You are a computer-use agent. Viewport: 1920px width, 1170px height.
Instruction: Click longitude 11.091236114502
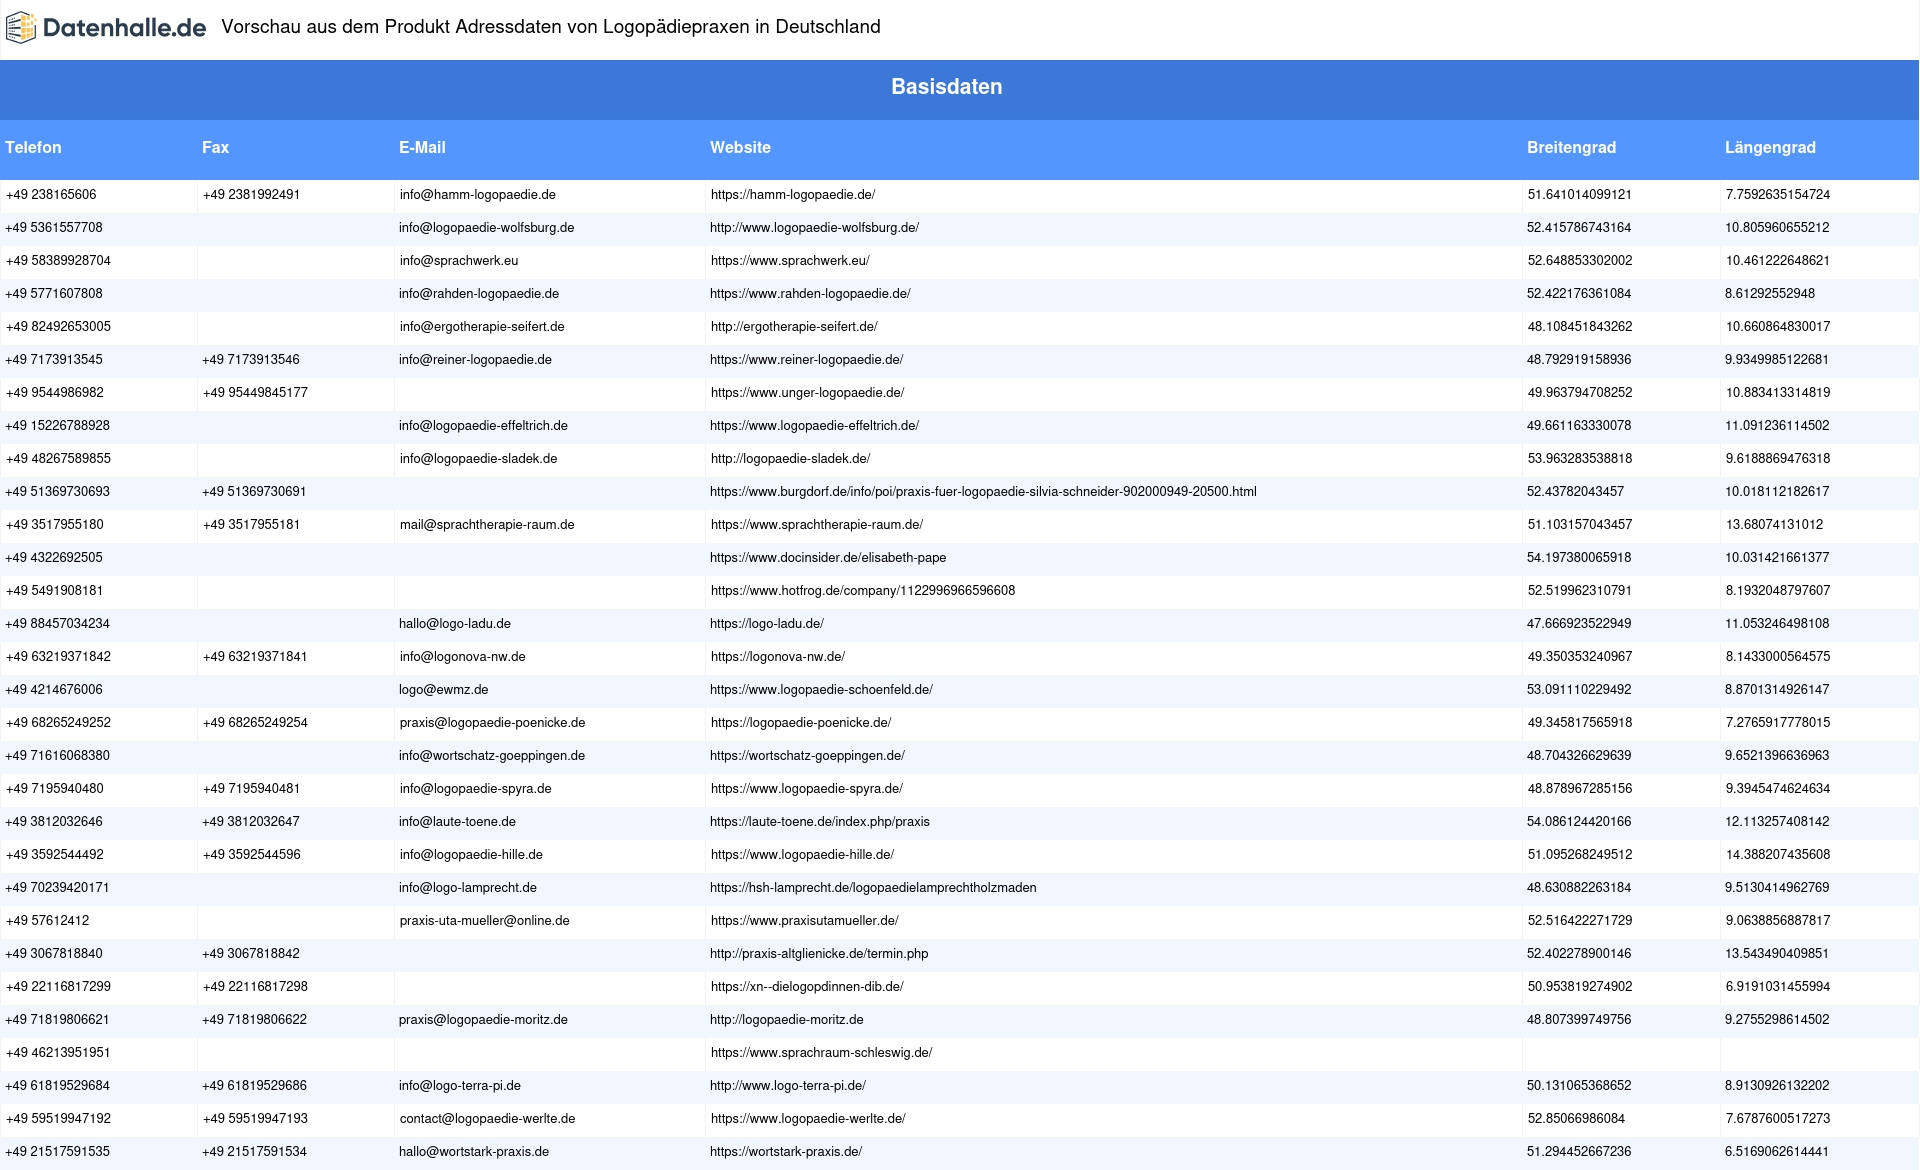click(x=1776, y=426)
